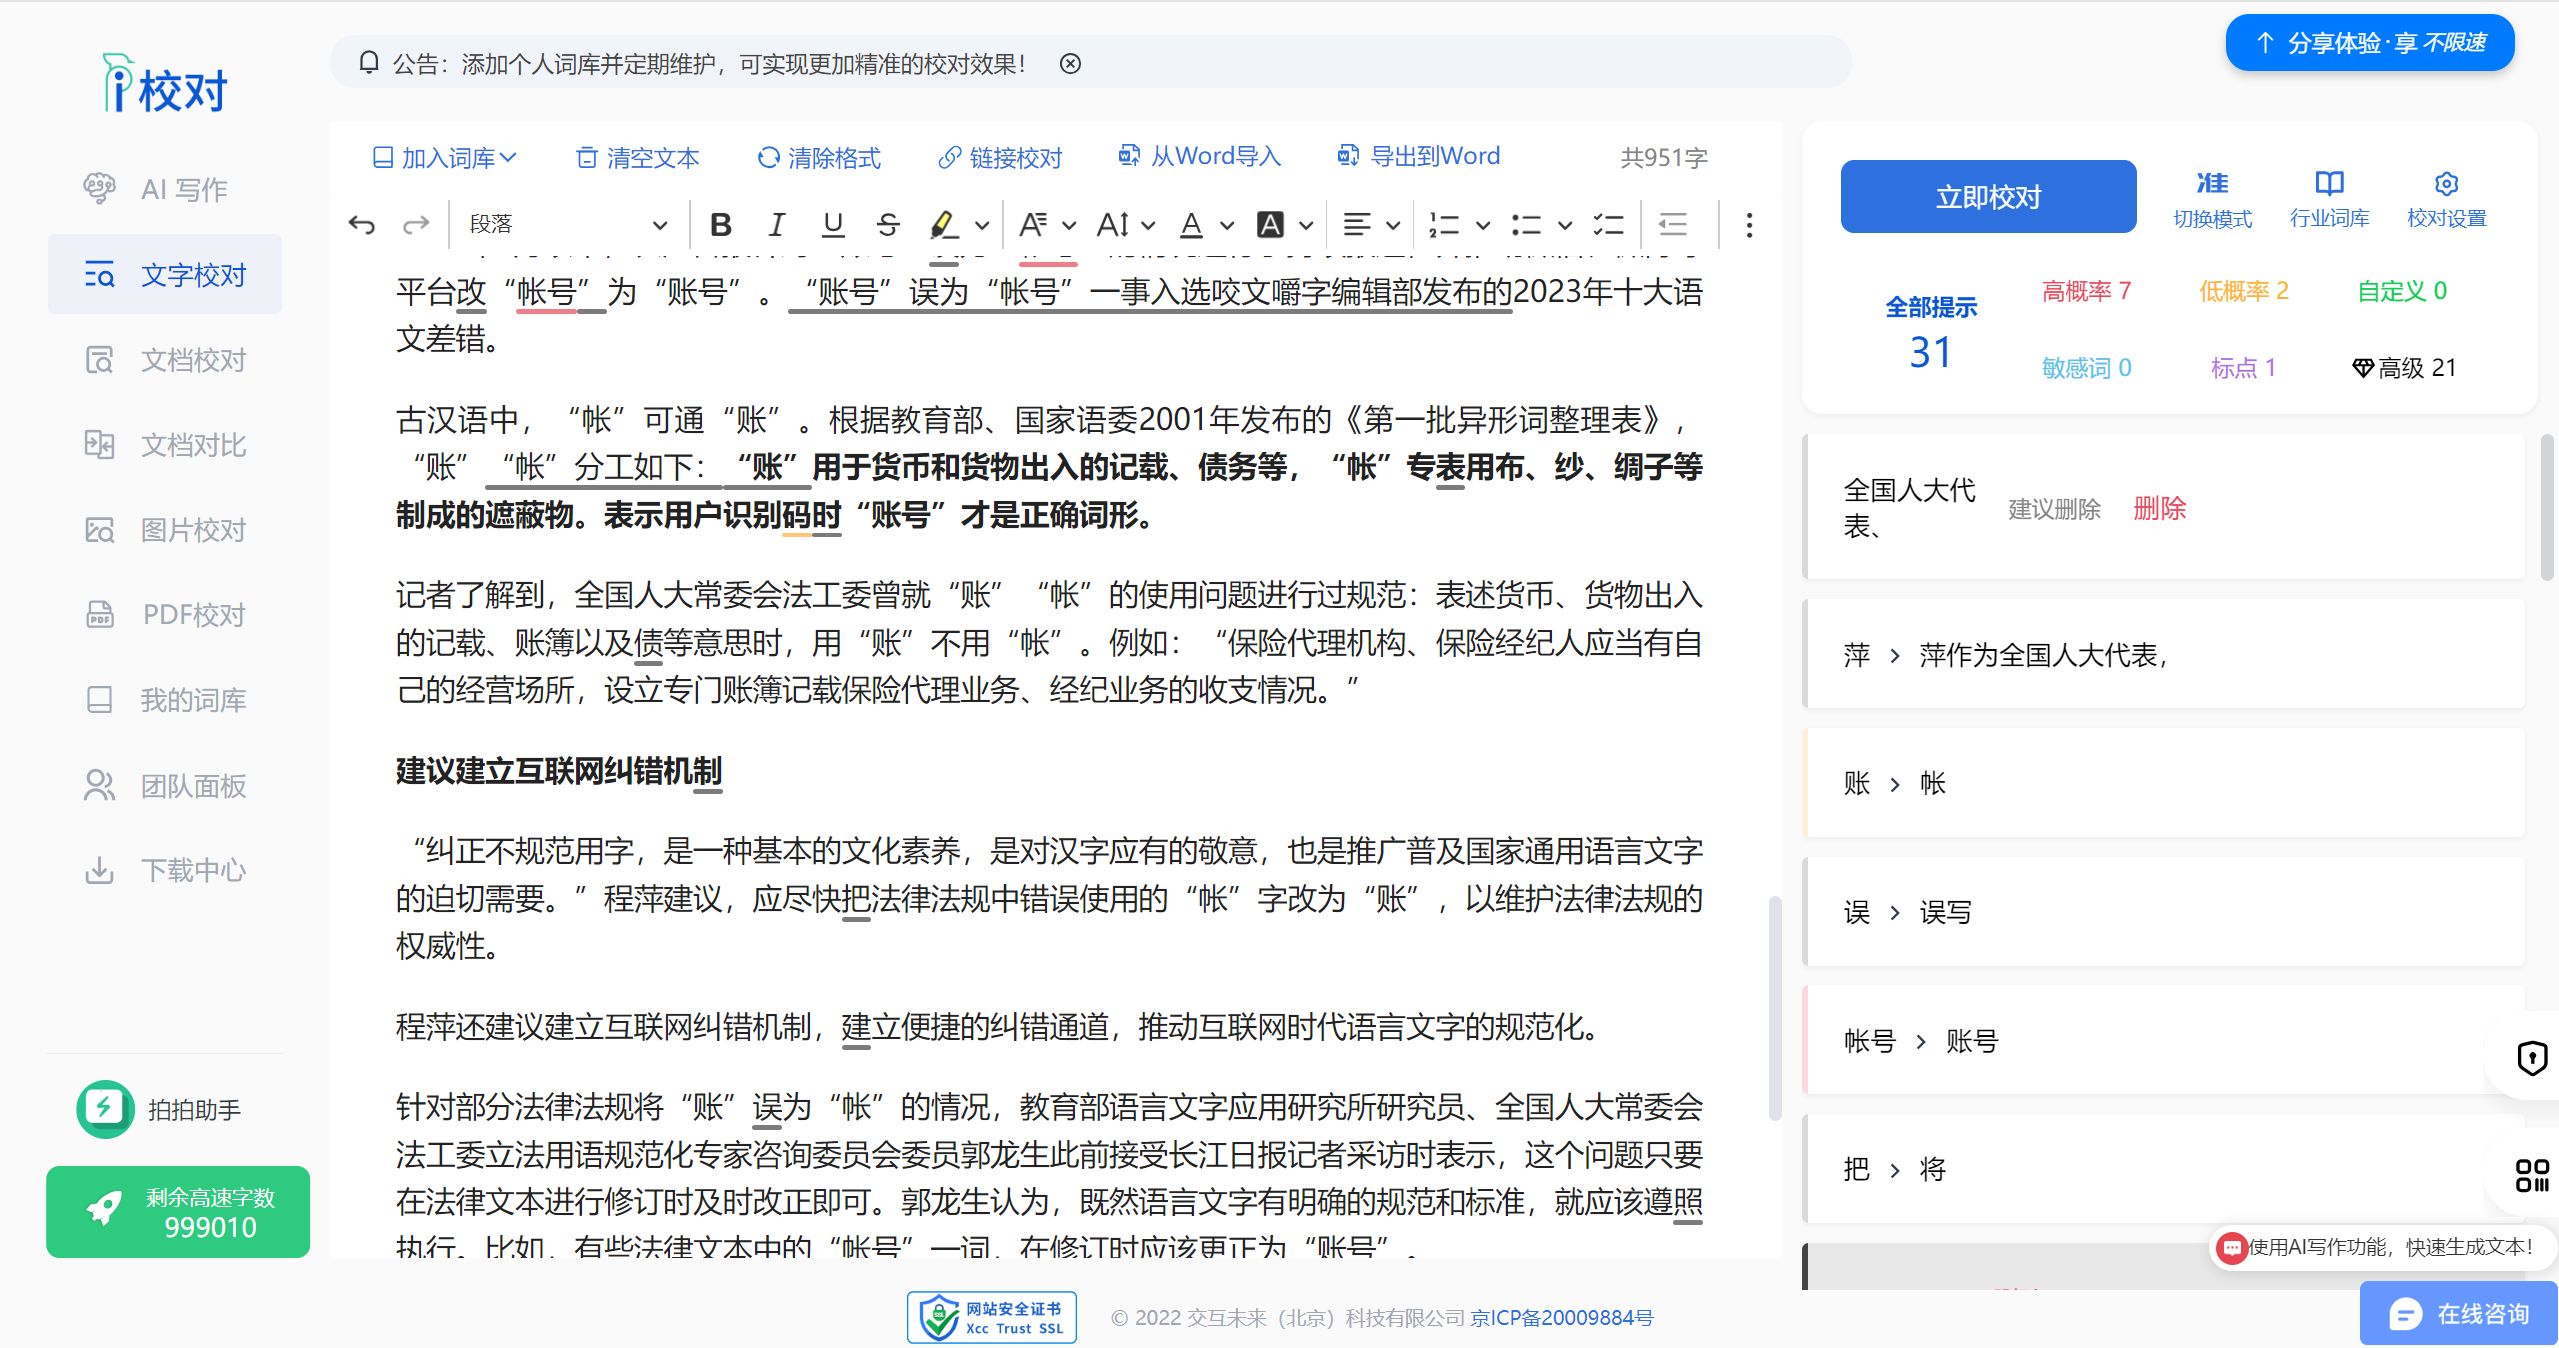2559x1348 pixels.
Task: Open 在线咨询 online chat
Action: pyautogui.click(x=2459, y=1313)
